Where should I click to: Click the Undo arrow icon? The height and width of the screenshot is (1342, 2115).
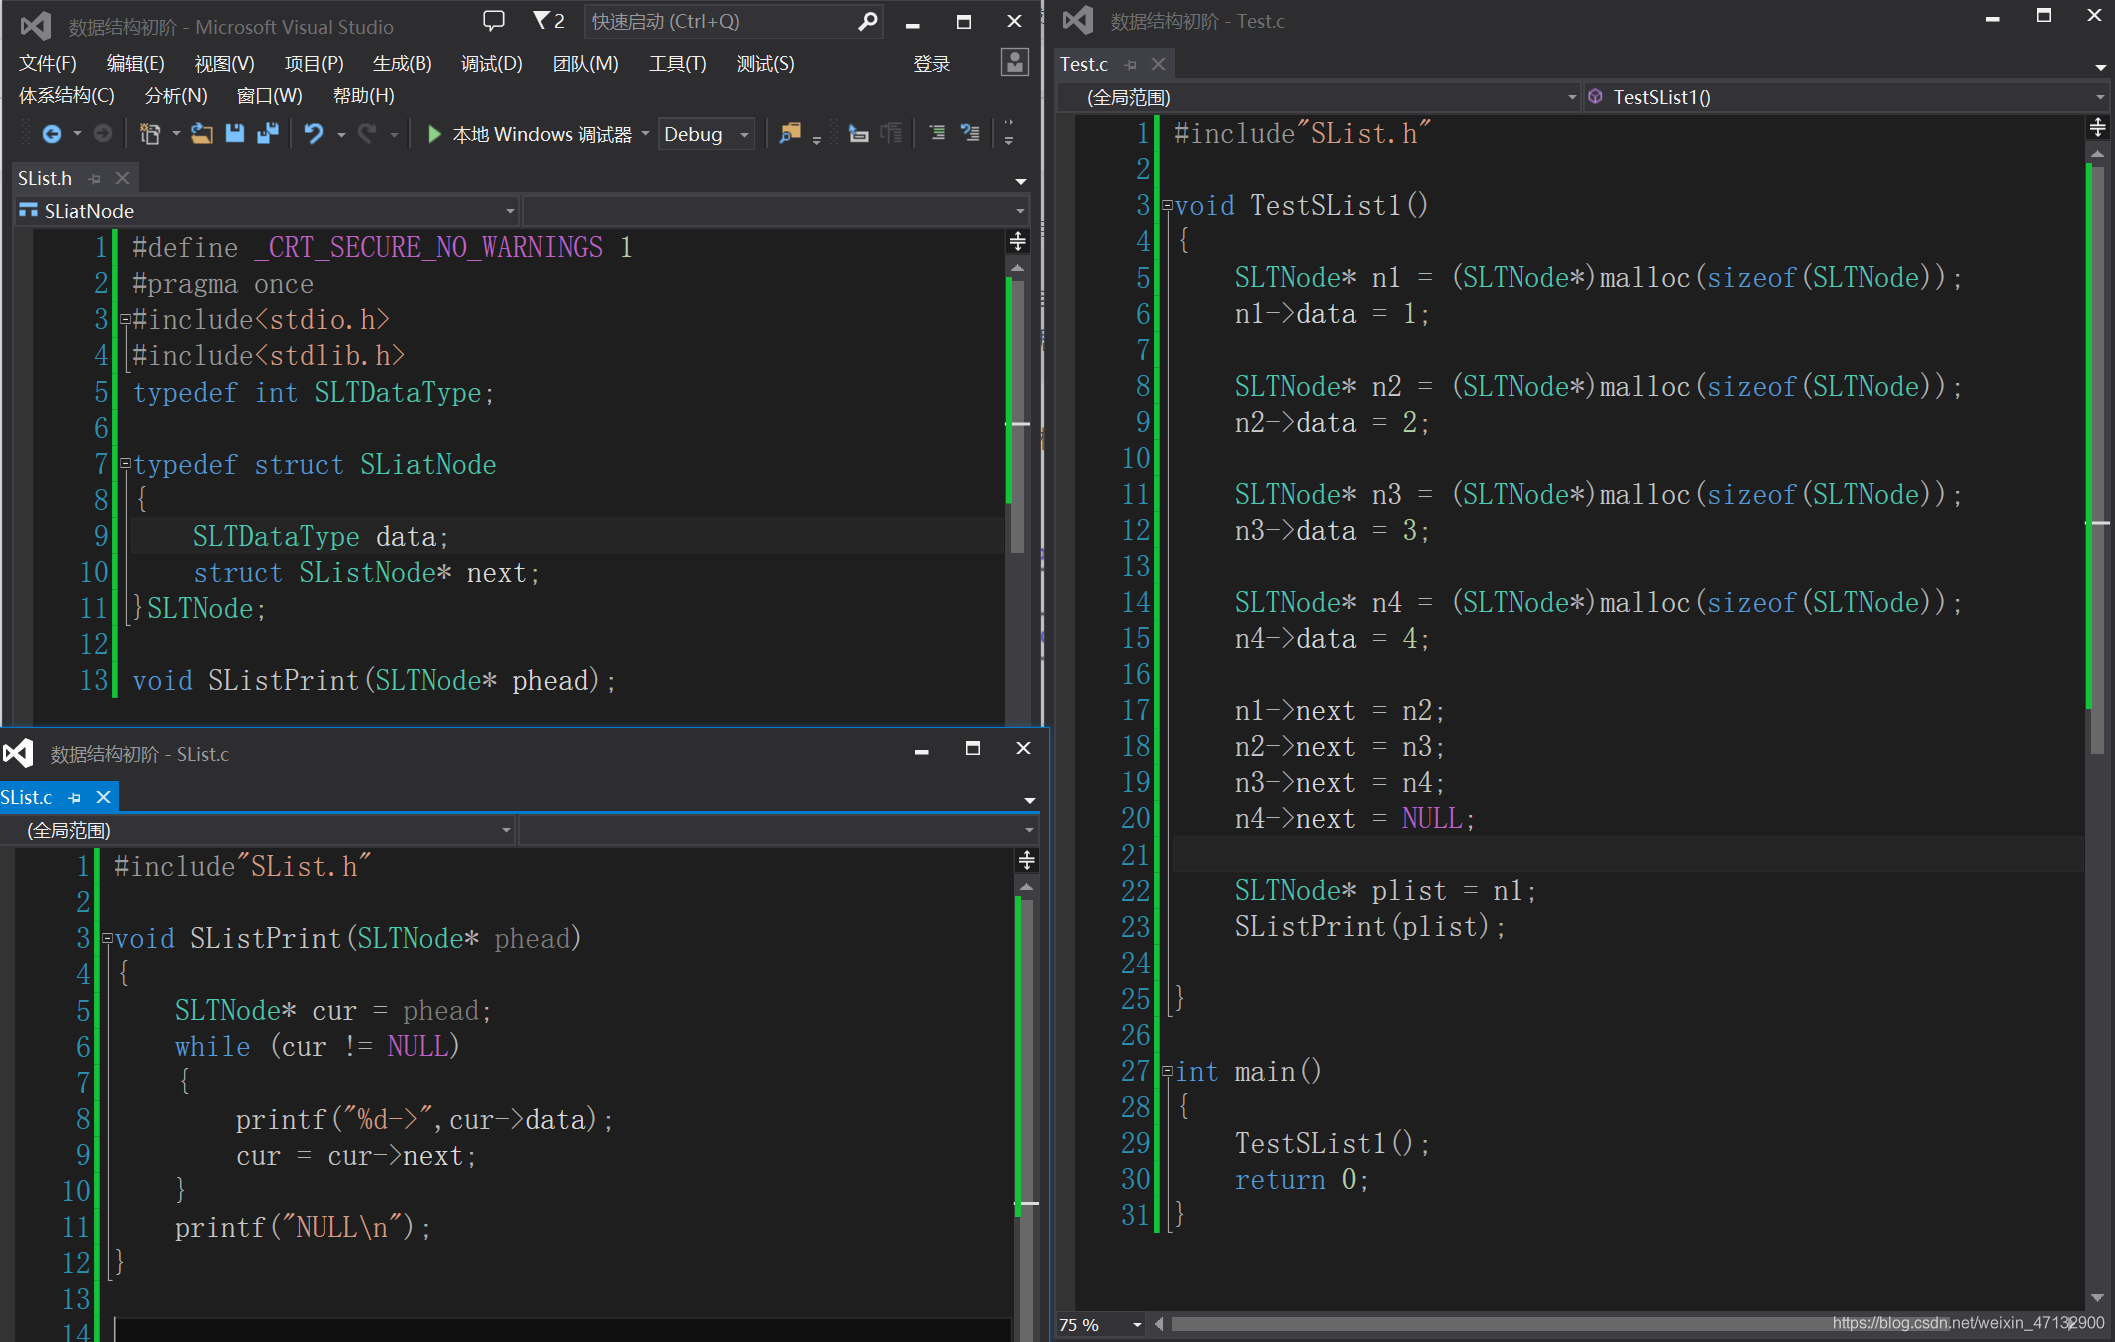coord(314,134)
